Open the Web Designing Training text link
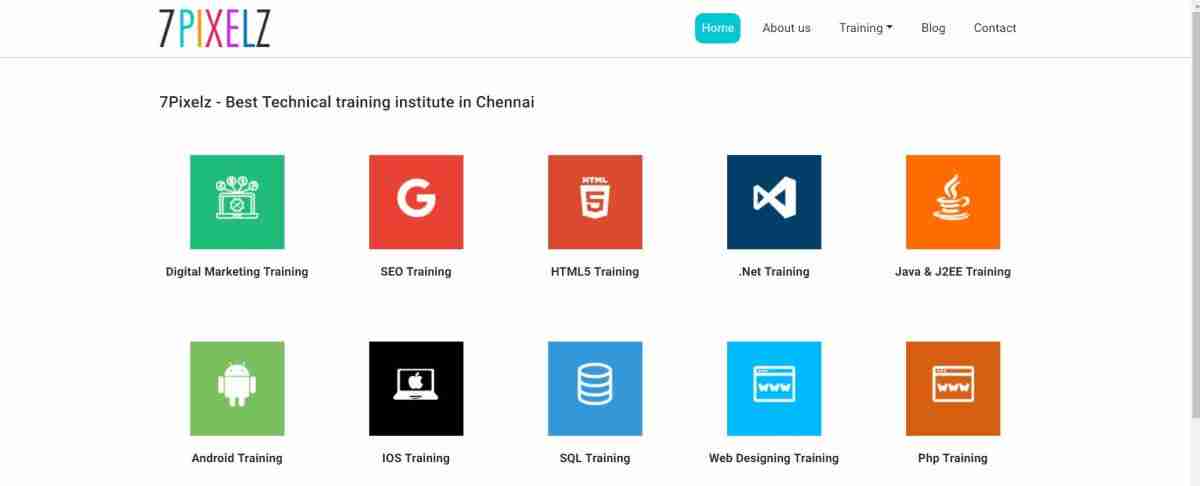Image resolution: width=1200 pixels, height=486 pixels. [x=774, y=458]
